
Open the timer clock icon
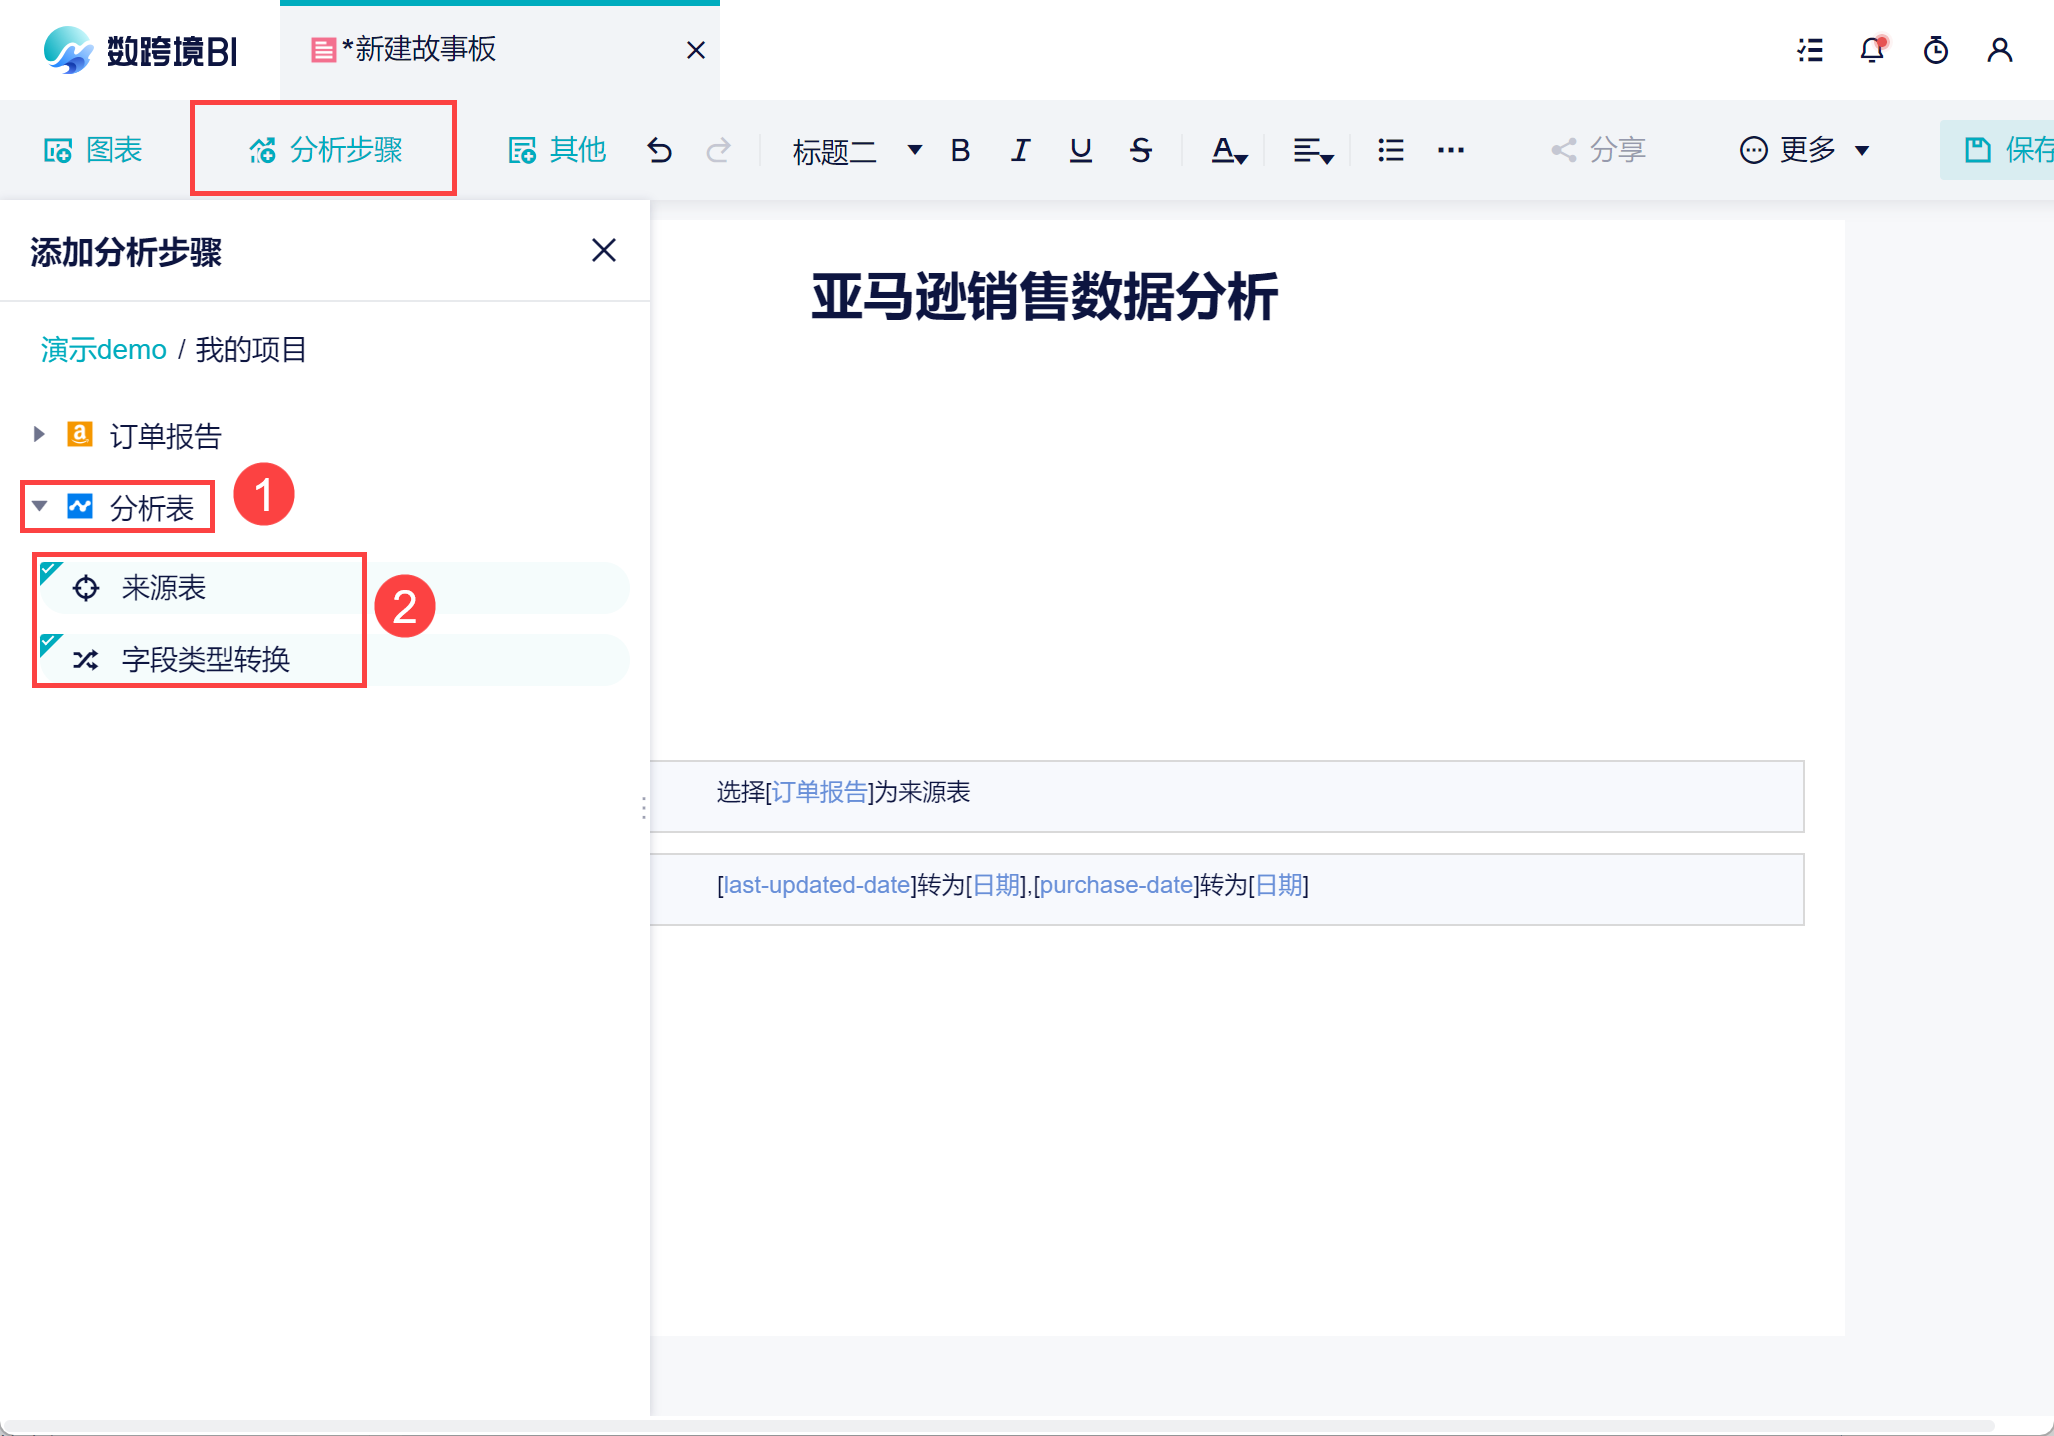(x=1936, y=50)
